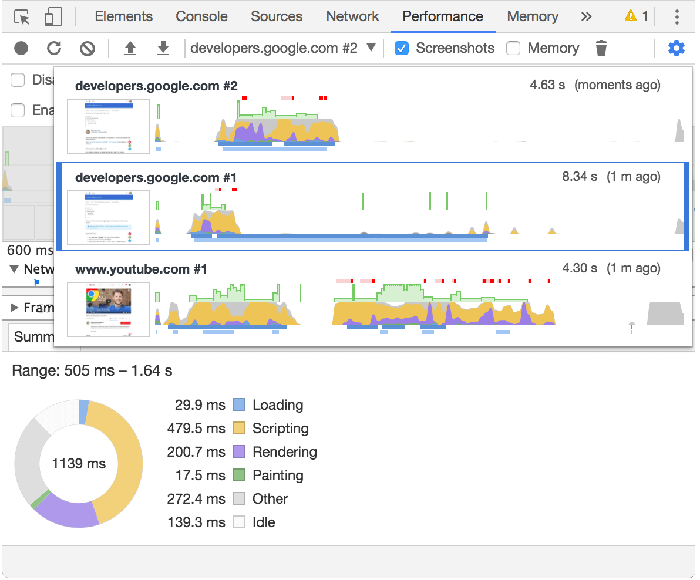Uncheck the Screenshots checkbox
This screenshot has width=700, height=580.
point(402,48)
